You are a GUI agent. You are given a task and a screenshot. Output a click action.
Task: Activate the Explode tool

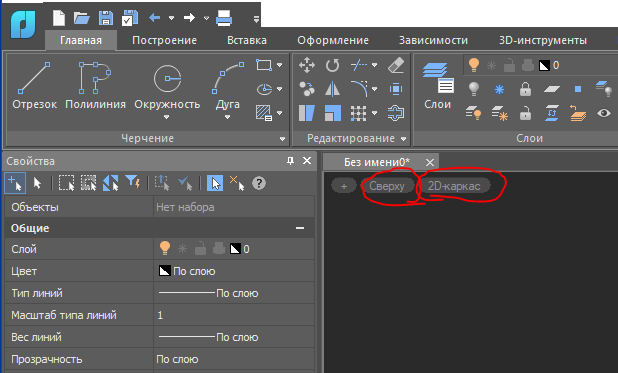point(396,89)
